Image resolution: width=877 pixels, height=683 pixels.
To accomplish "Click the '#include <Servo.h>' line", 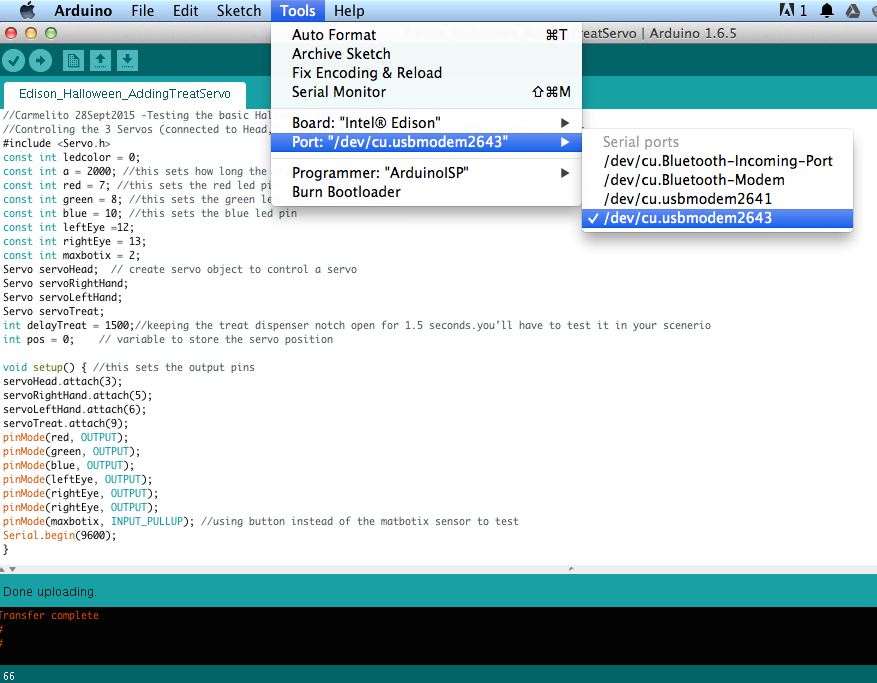I will tap(56, 143).
